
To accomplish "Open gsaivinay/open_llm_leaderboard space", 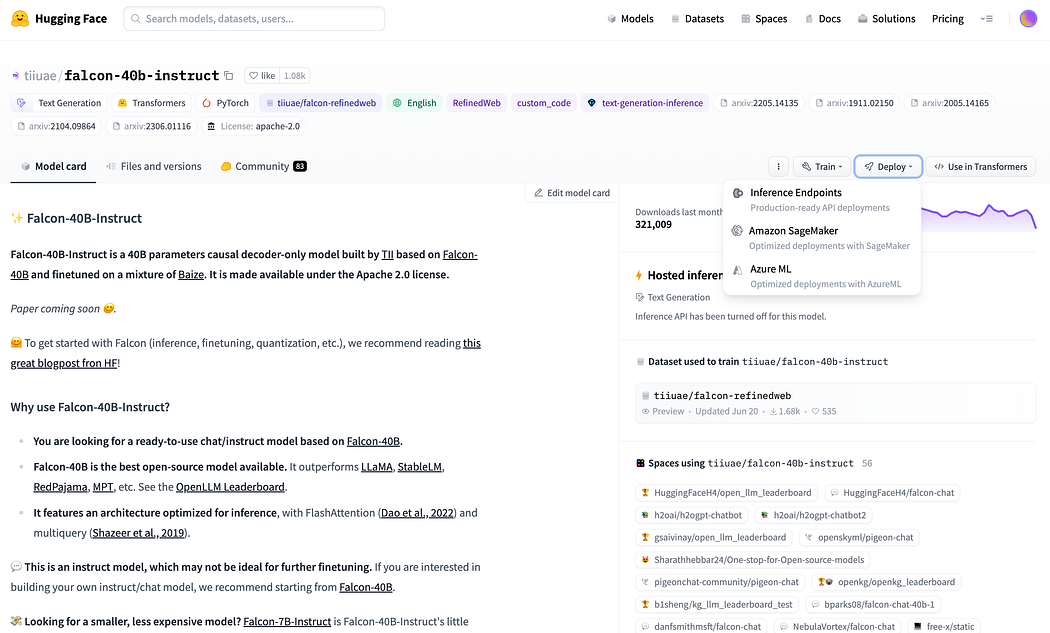I will (714, 537).
